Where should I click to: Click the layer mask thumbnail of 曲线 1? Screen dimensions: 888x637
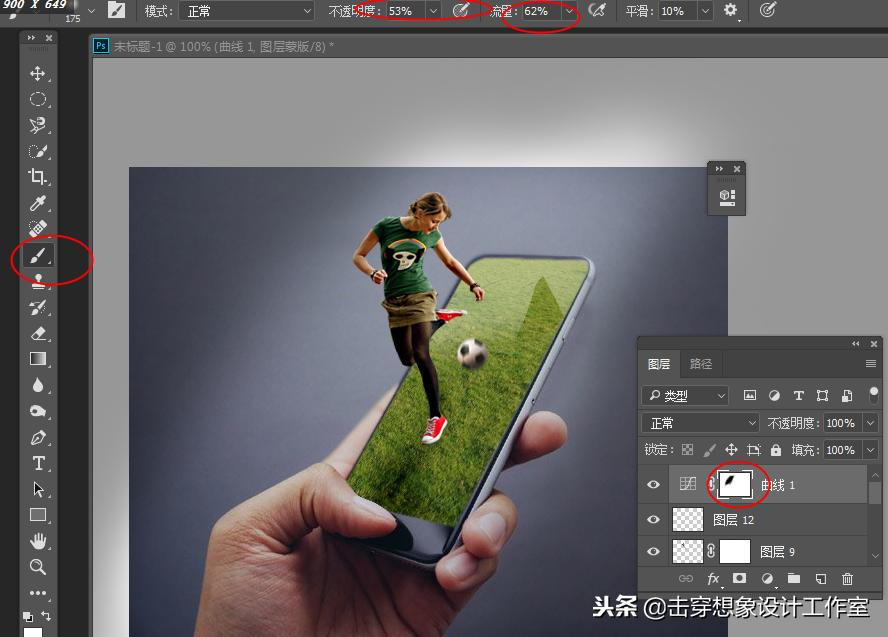tap(737, 484)
